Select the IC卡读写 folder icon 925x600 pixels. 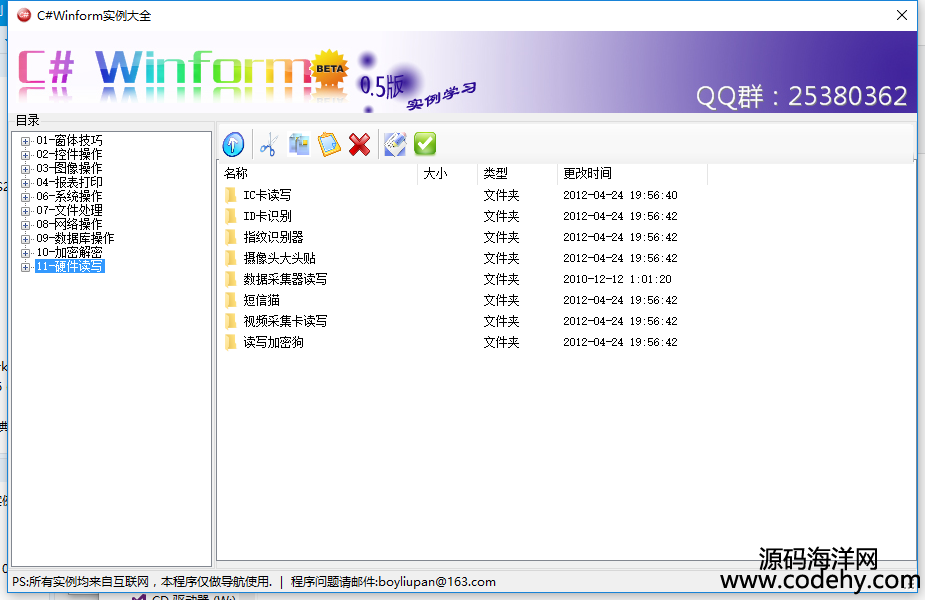coord(231,195)
